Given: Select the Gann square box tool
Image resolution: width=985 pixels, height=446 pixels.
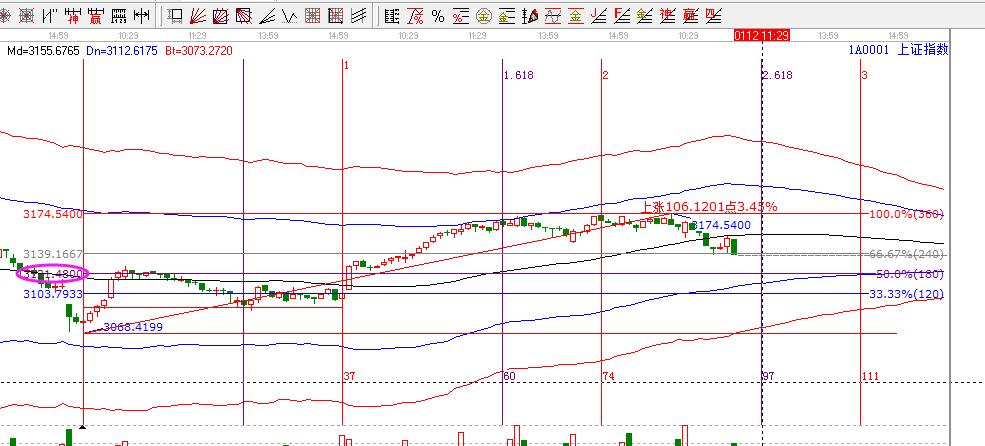Looking at the screenshot, I should click(x=220, y=15).
